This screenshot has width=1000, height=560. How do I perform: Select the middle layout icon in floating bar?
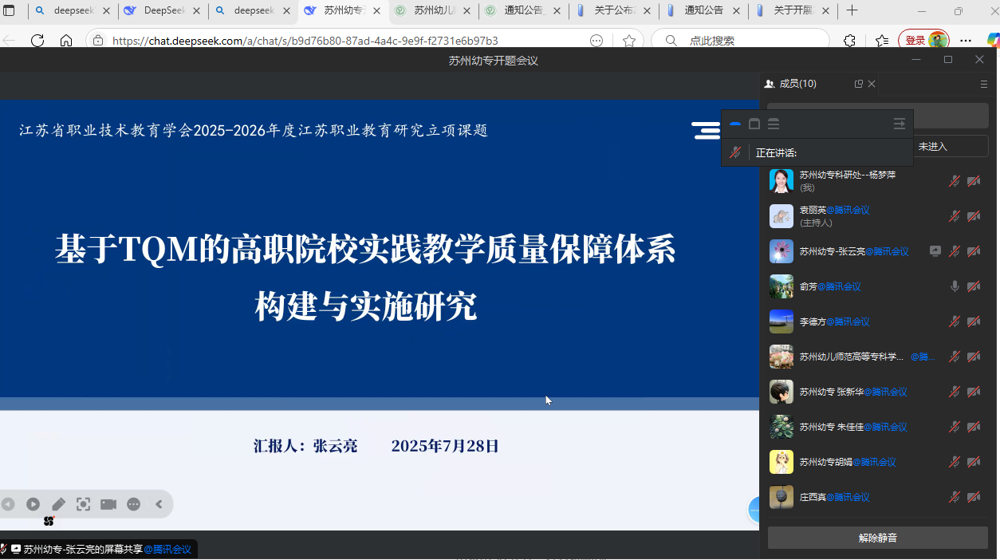(x=755, y=124)
